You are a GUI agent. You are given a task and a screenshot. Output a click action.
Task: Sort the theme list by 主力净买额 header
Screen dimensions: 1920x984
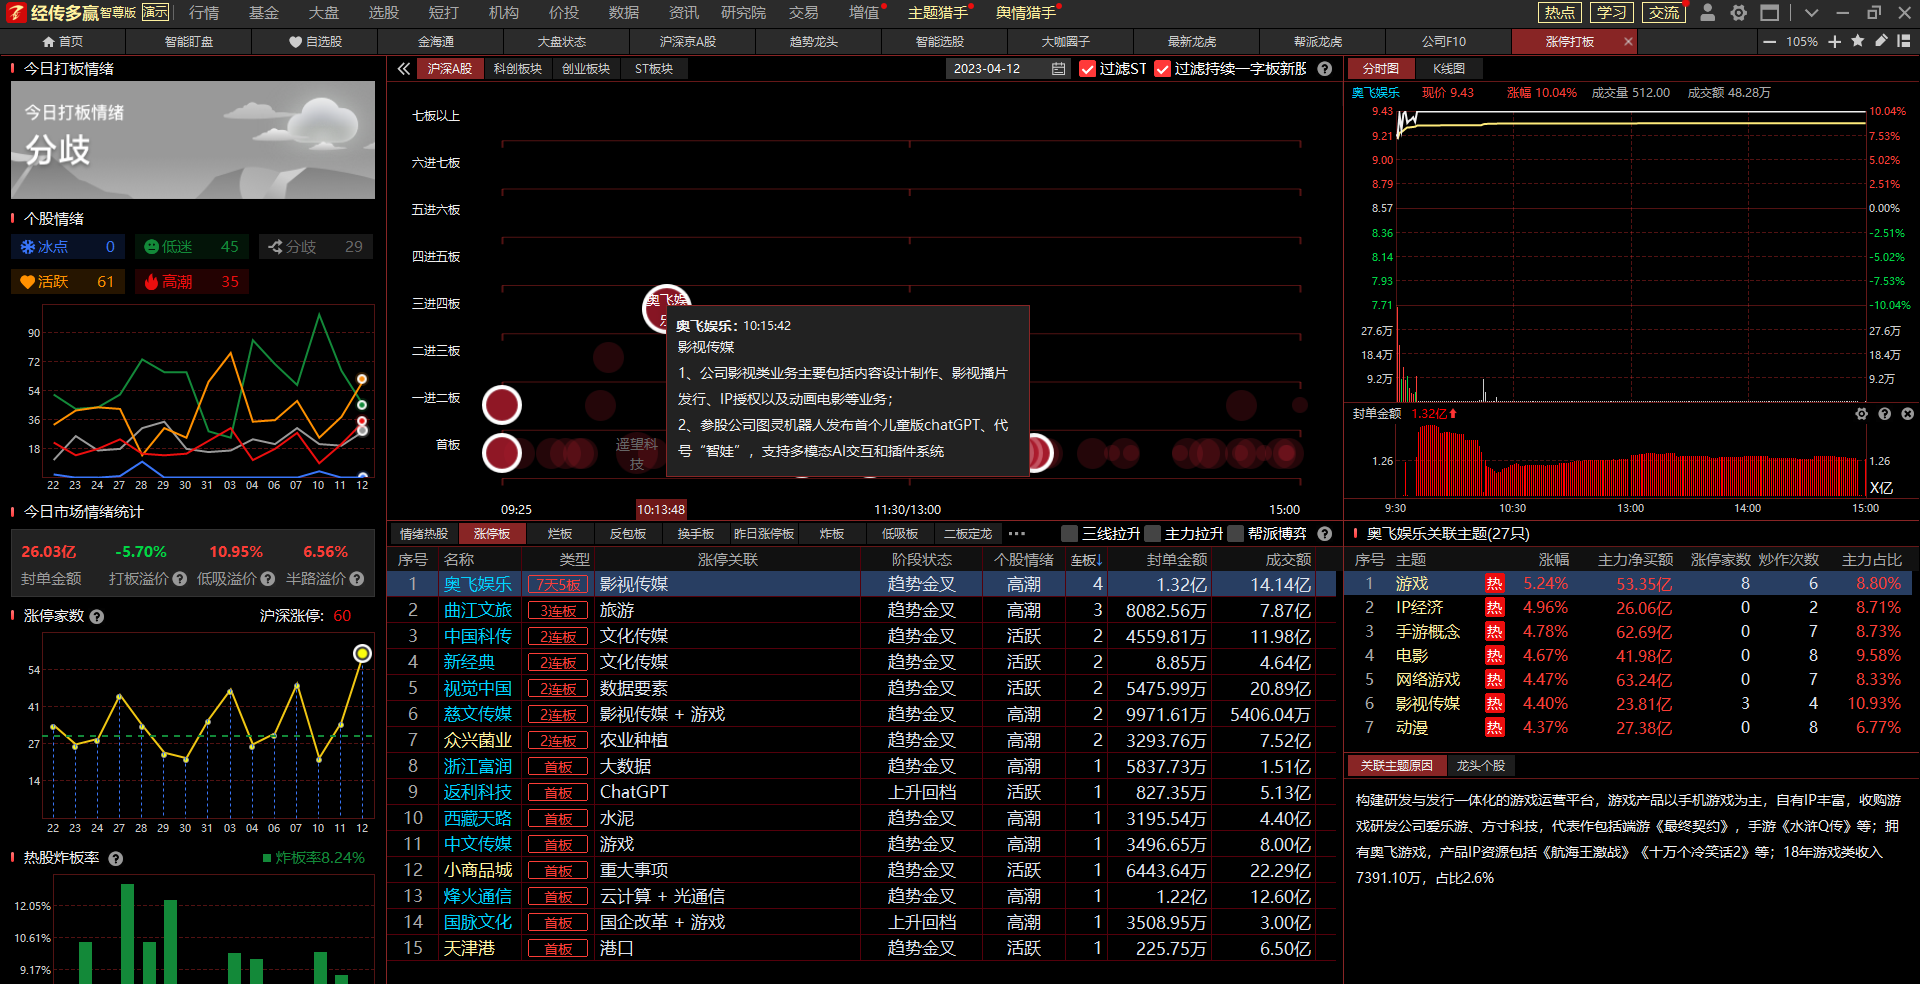pyautogui.click(x=1635, y=560)
